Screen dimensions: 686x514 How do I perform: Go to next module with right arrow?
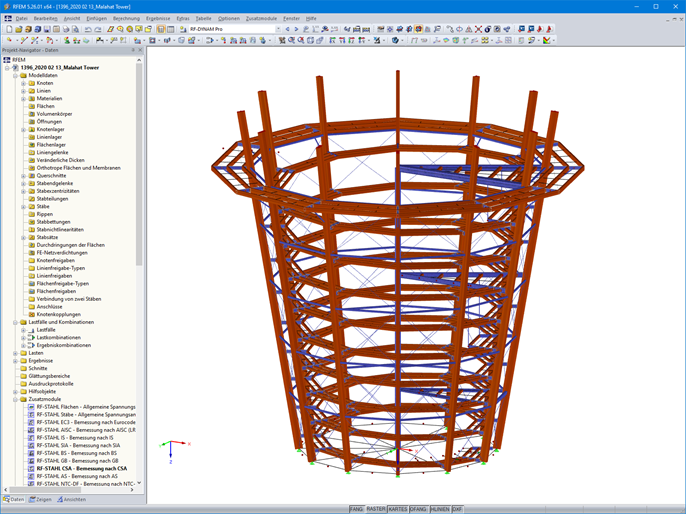(296, 29)
